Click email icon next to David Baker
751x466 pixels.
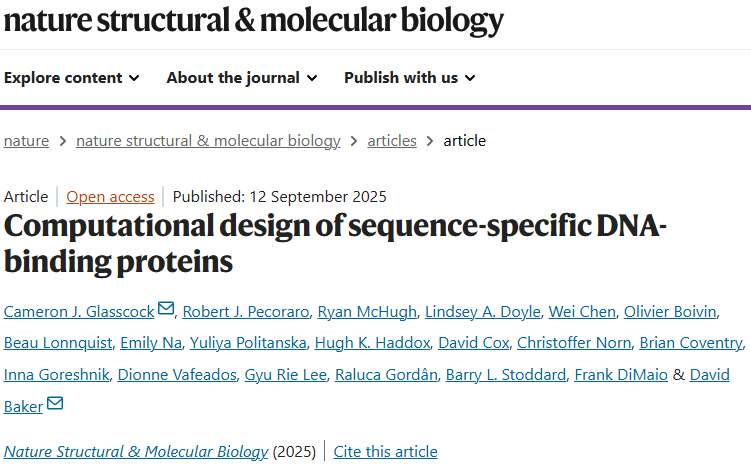point(55,403)
